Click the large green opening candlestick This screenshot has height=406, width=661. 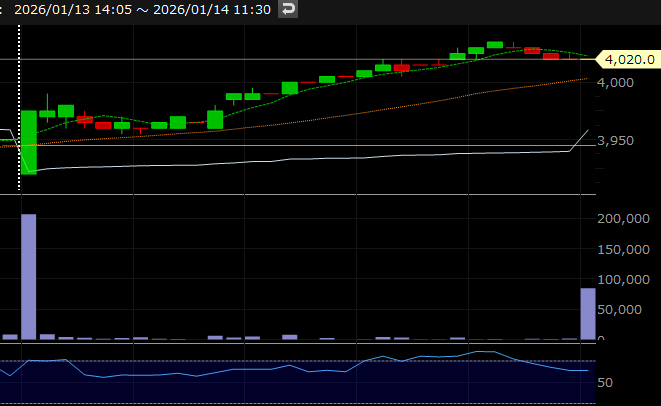(x=28, y=142)
